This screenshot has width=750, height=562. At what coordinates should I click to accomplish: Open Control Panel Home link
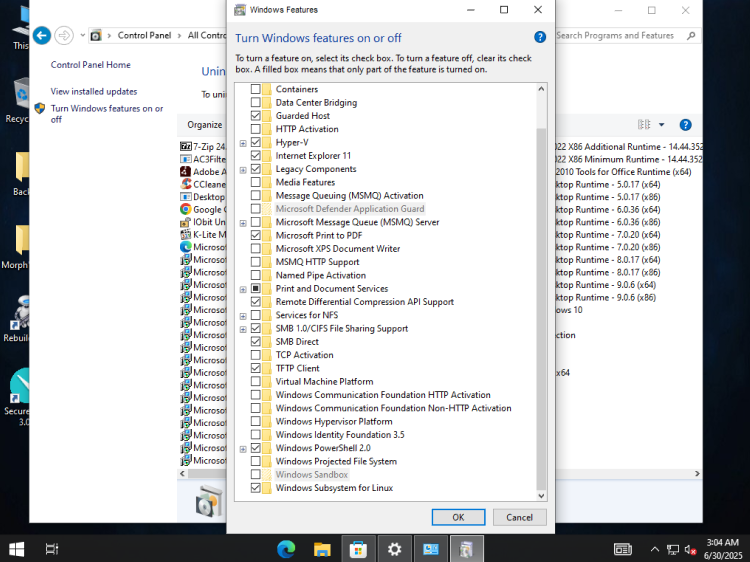coord(90,65)
